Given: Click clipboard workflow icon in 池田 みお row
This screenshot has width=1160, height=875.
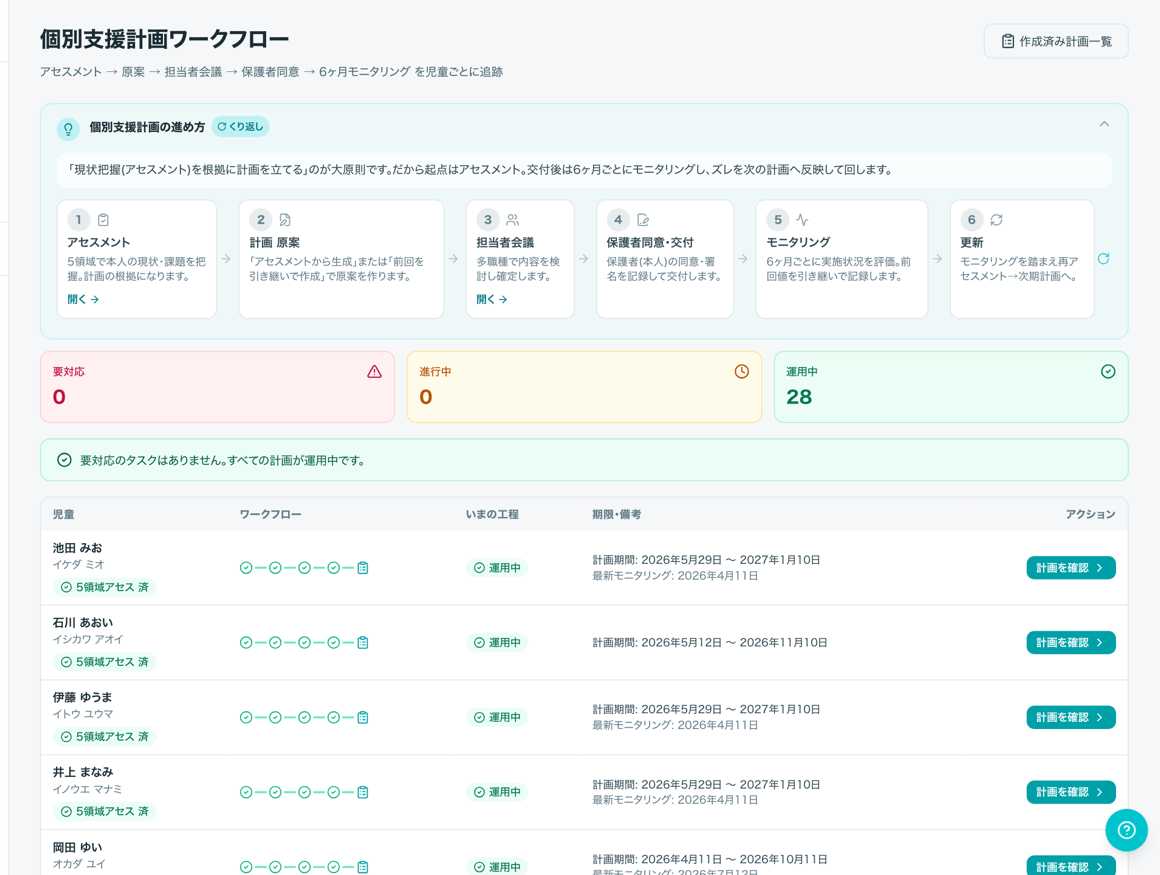Looking at the screenshot, I should pos(363,568).
